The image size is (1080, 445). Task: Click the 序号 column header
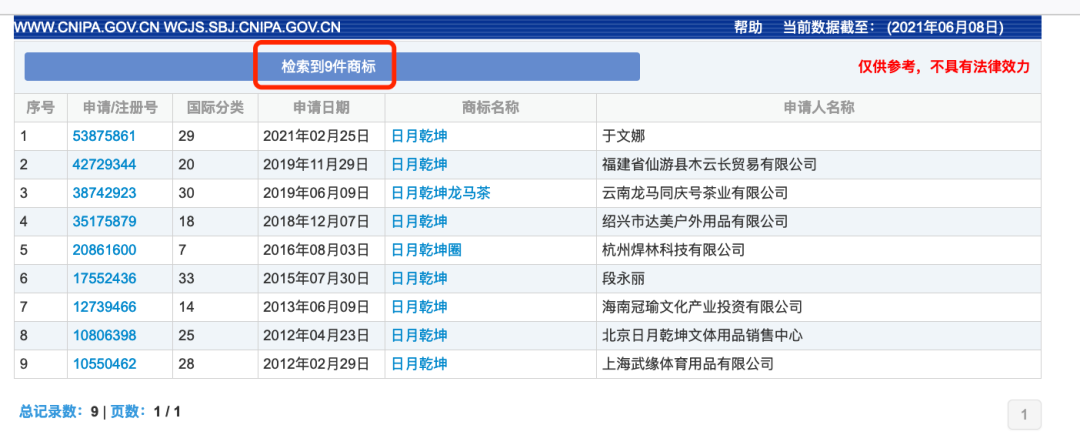41,107
